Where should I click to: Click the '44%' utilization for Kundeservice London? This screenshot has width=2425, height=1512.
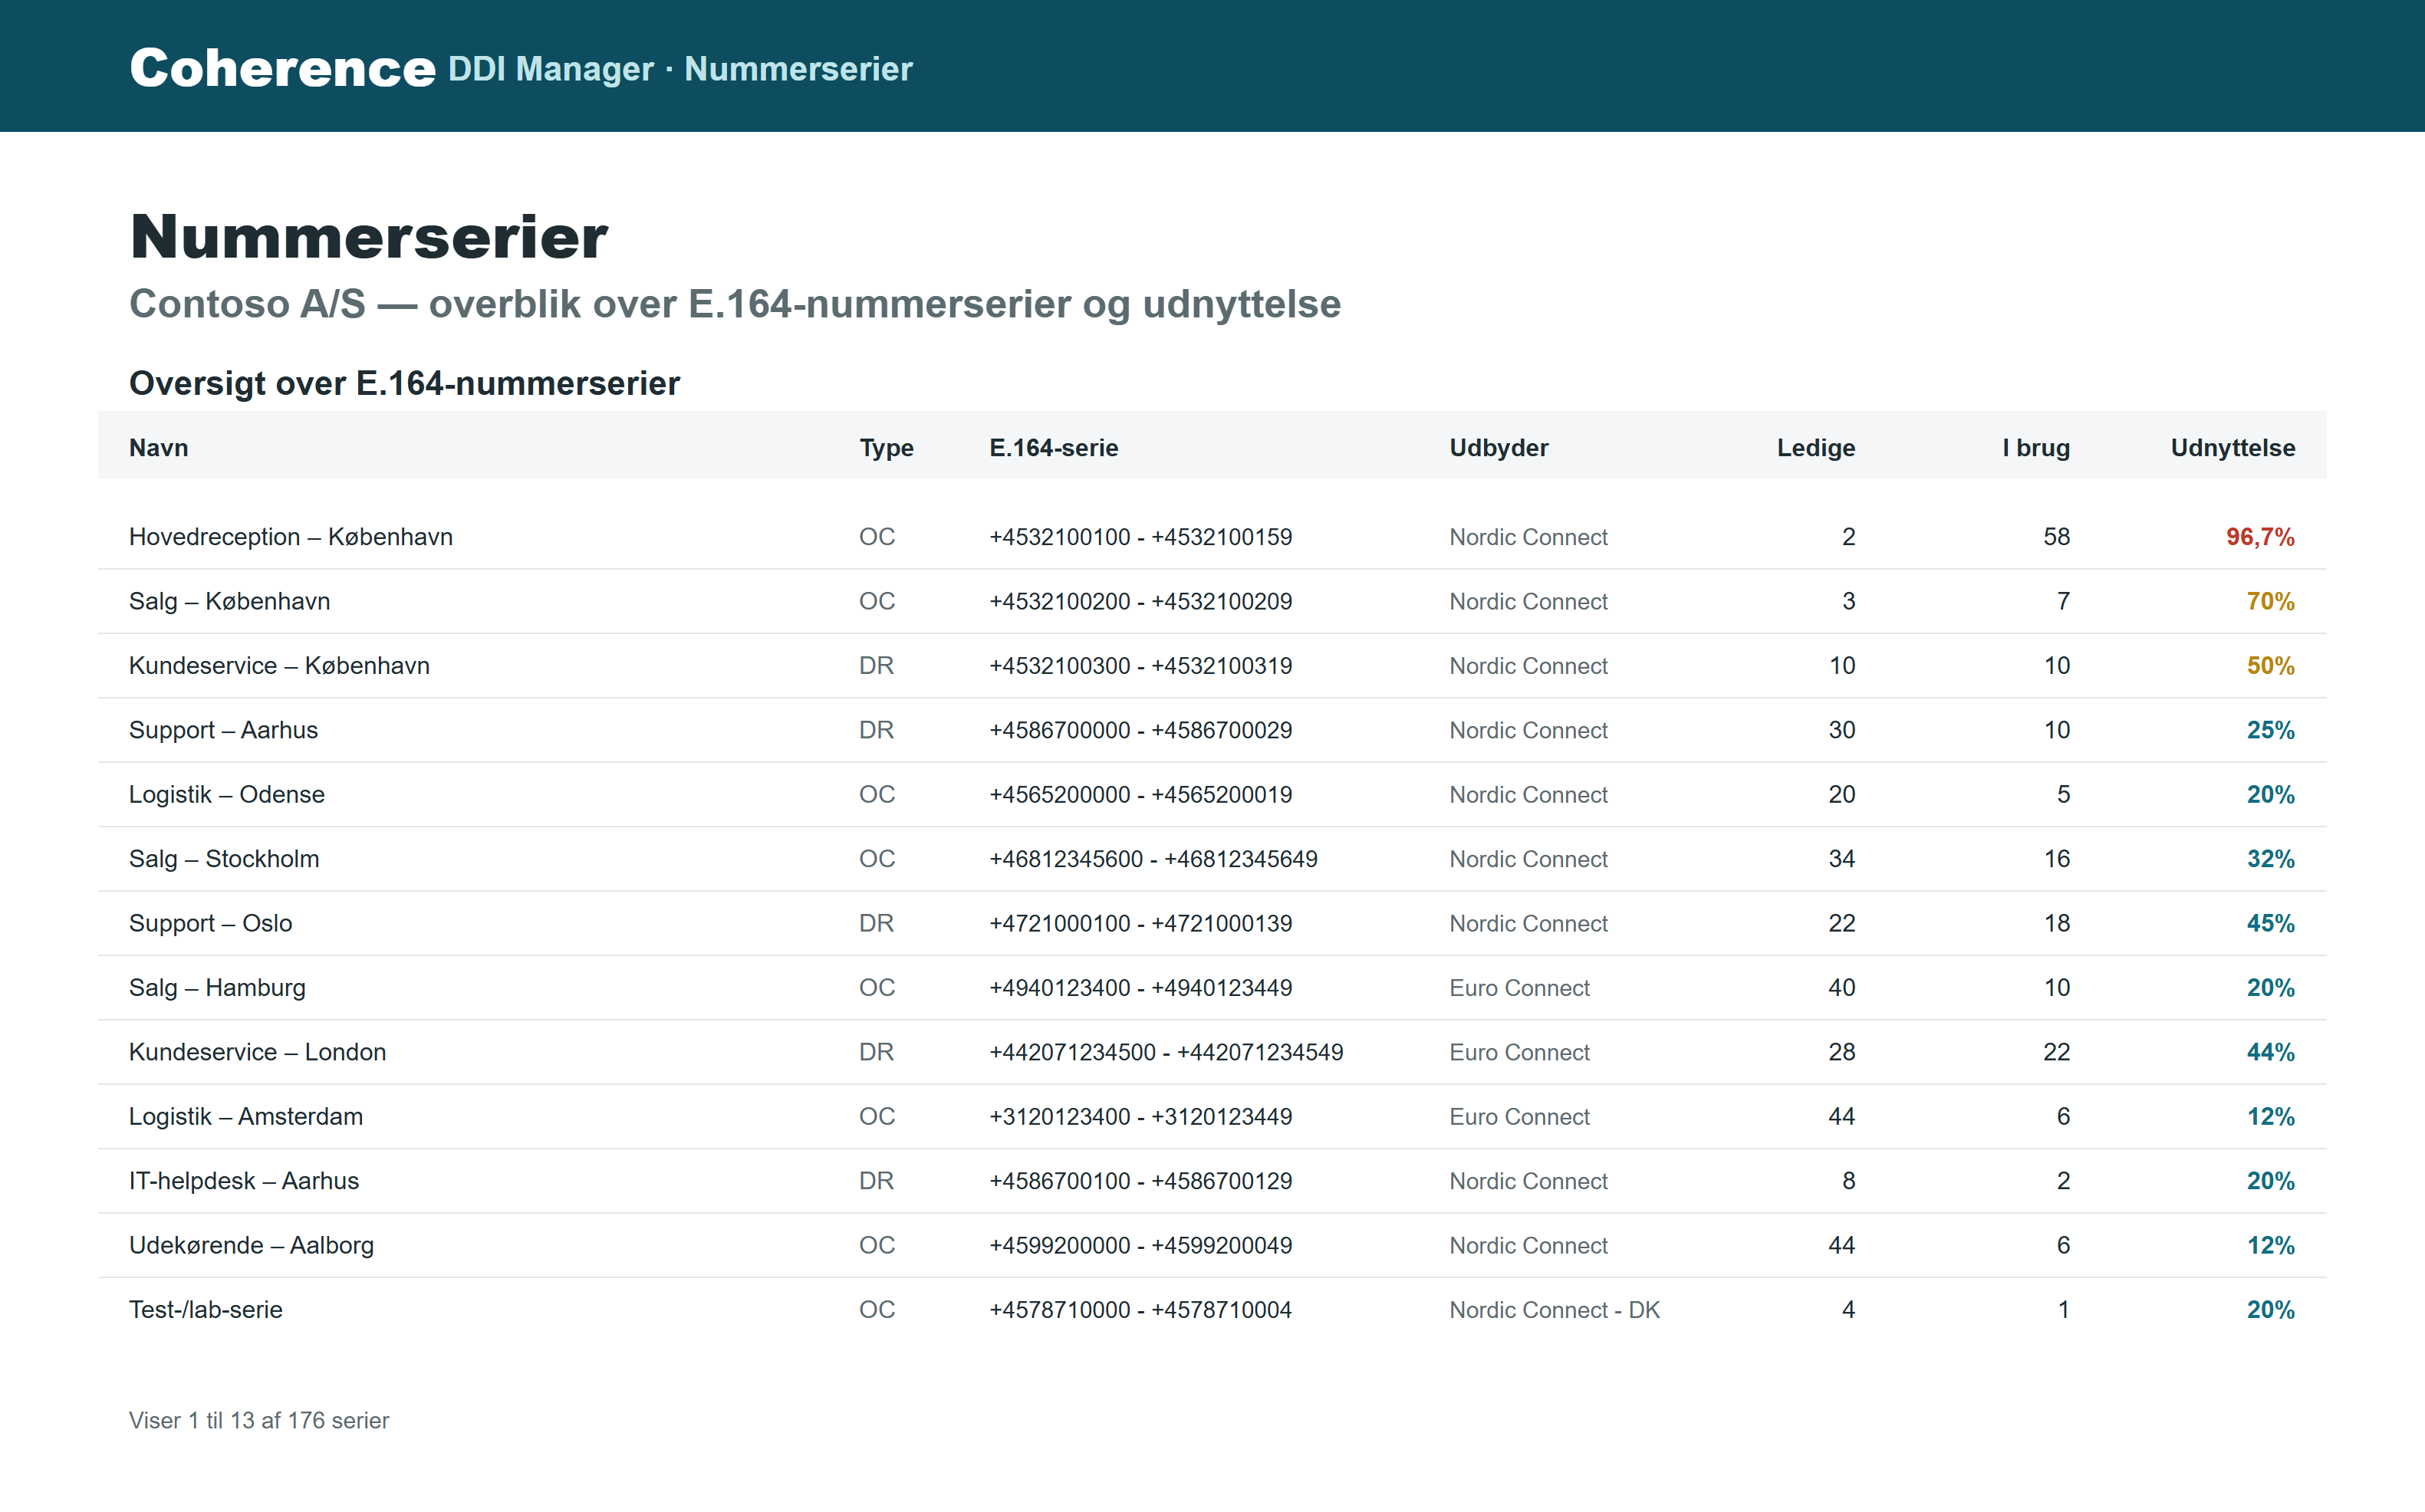pyautogui.click(x=2270, y=1051)
